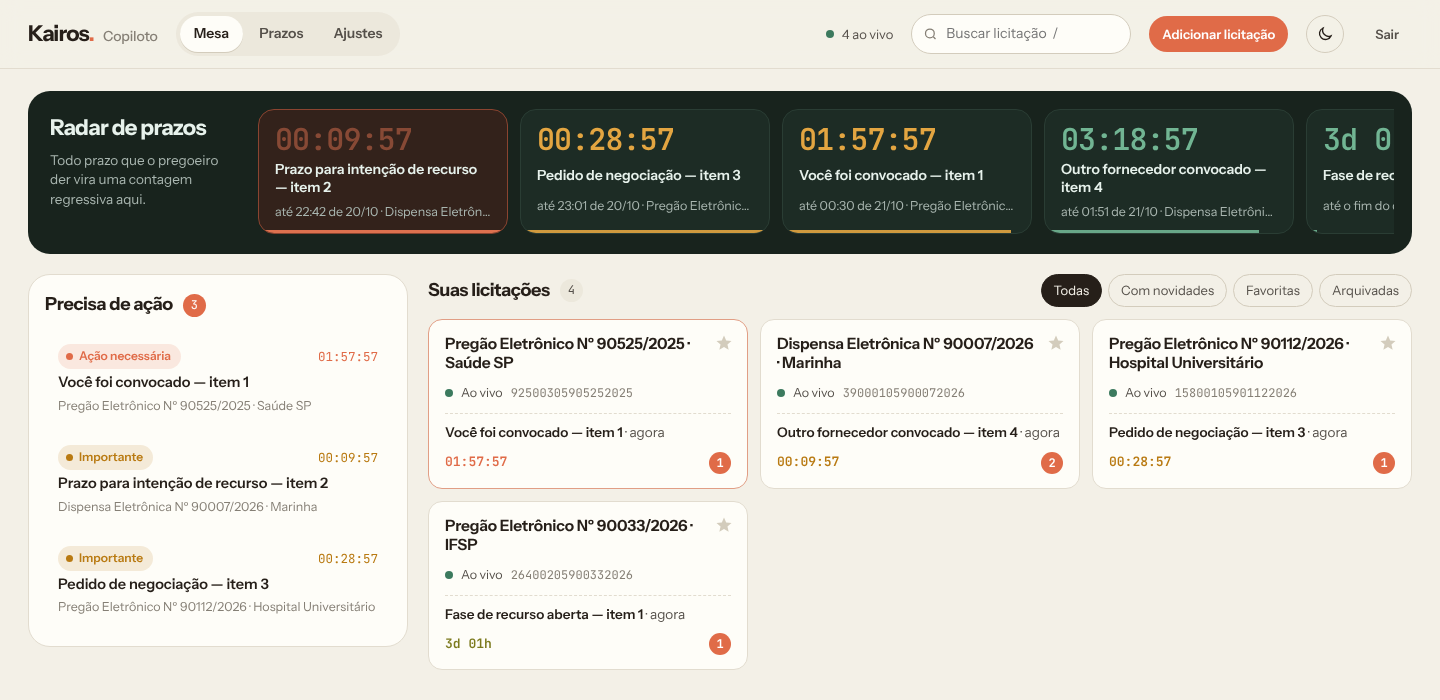Open the 00:09:57 intenção de recurso deadline card
This screenshot has height=700, width=1440.
(x=383, y=171)
